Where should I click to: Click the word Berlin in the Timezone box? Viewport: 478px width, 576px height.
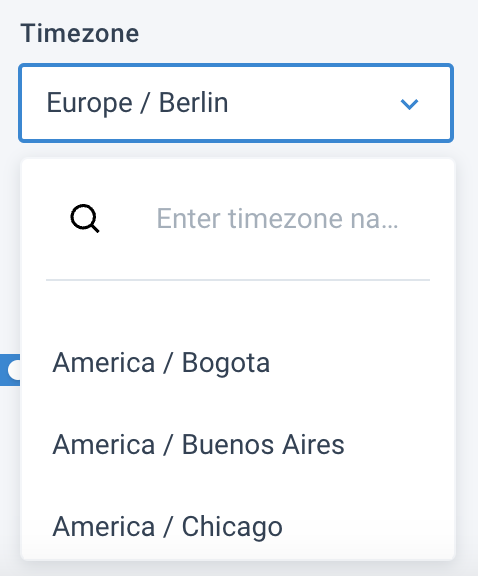pyautogui.click(x=193, y=102)
